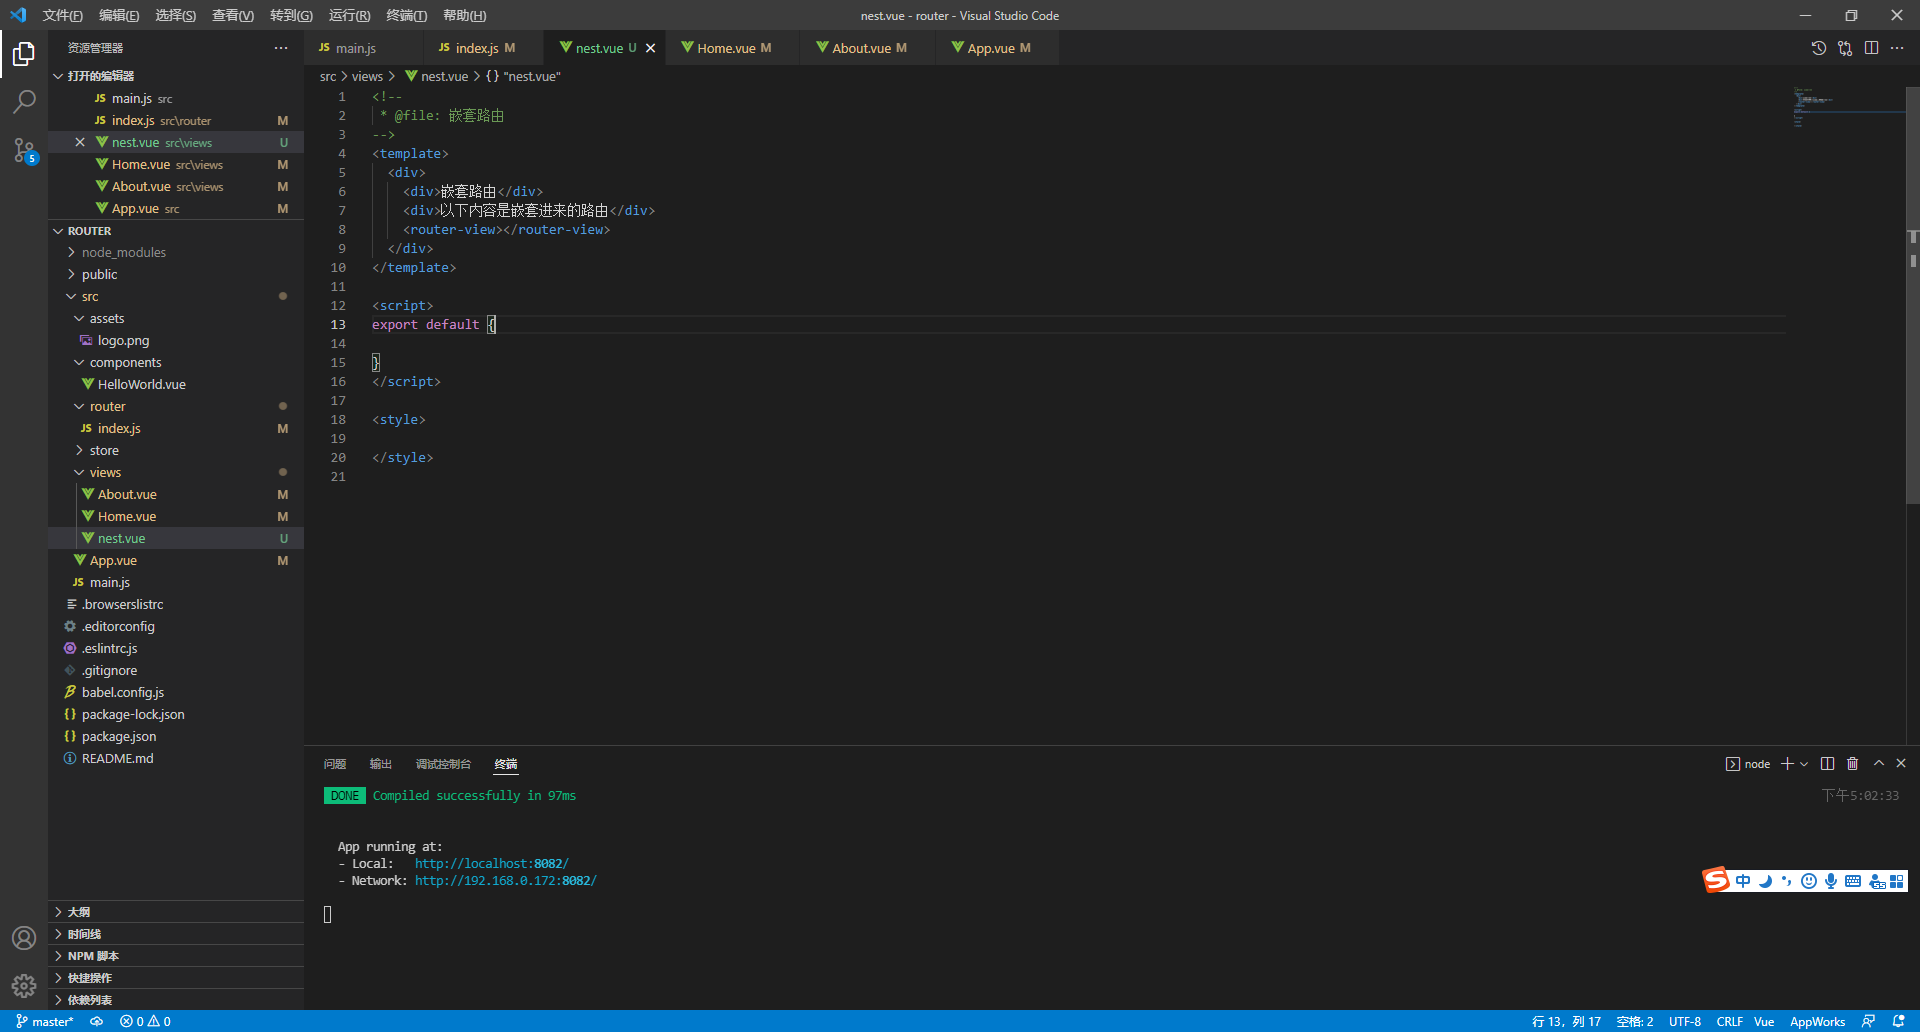This screenshot has width=1920, height=1032.
Task: Expand the 时间线 timeline section
Action: coord(176,934)
